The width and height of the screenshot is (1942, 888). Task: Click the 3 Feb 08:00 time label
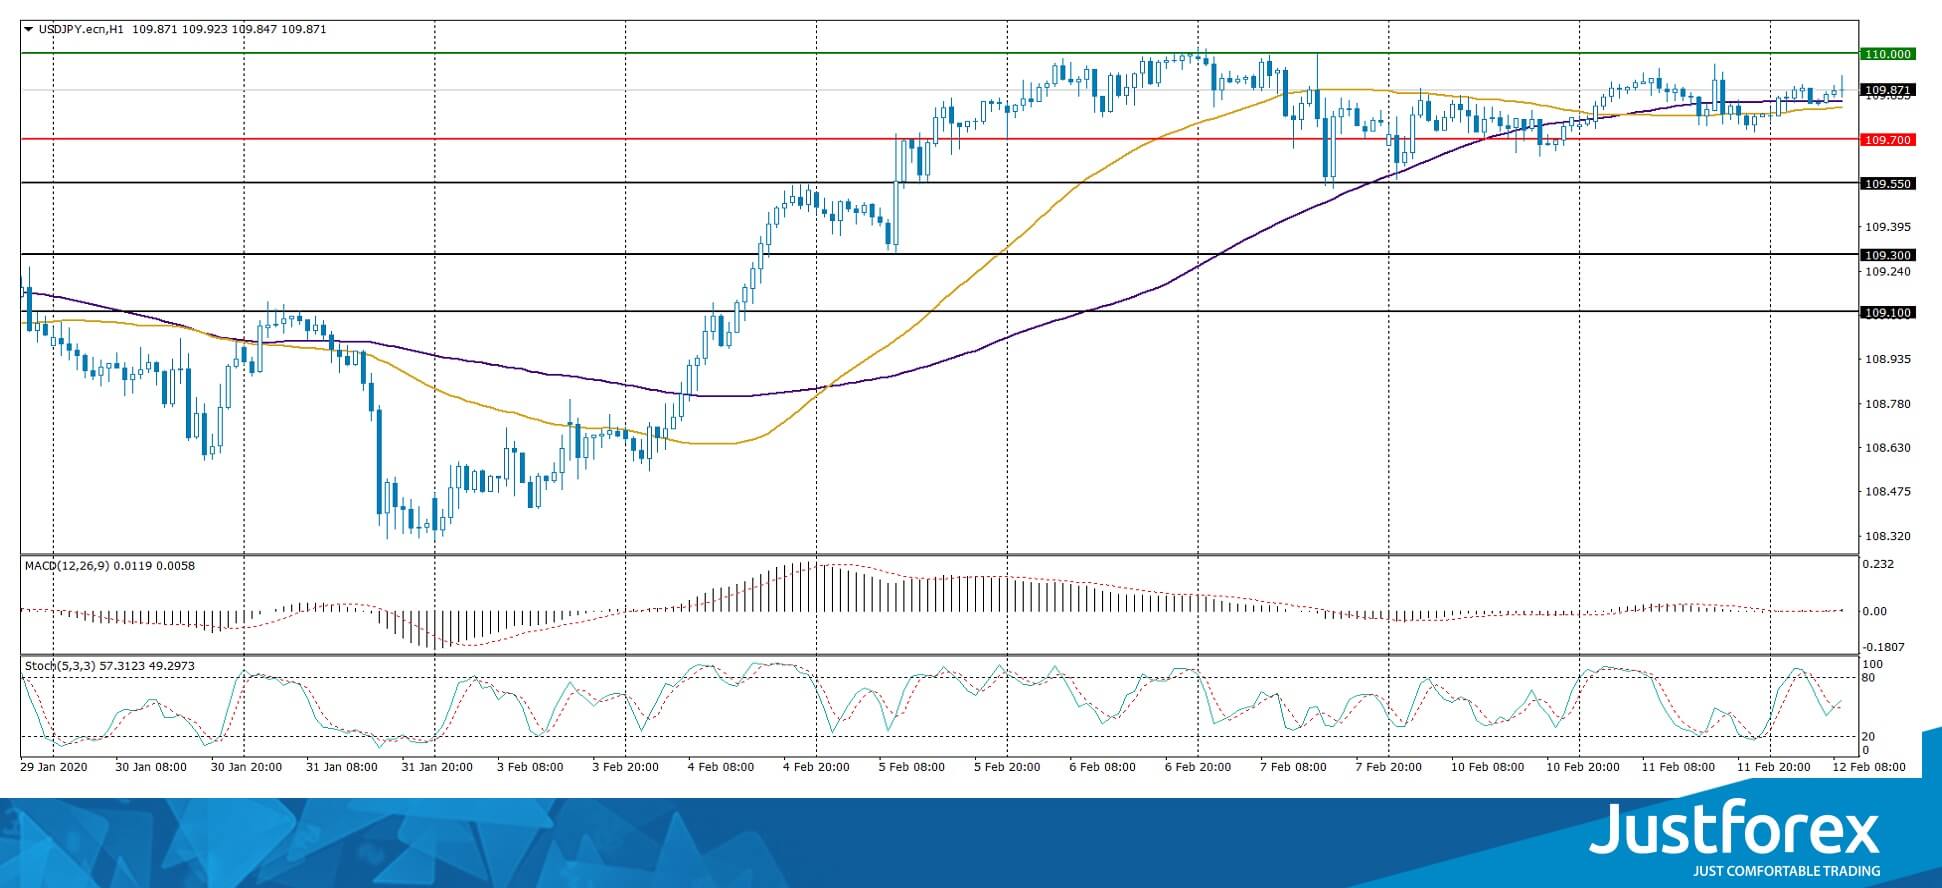[530, 767]
